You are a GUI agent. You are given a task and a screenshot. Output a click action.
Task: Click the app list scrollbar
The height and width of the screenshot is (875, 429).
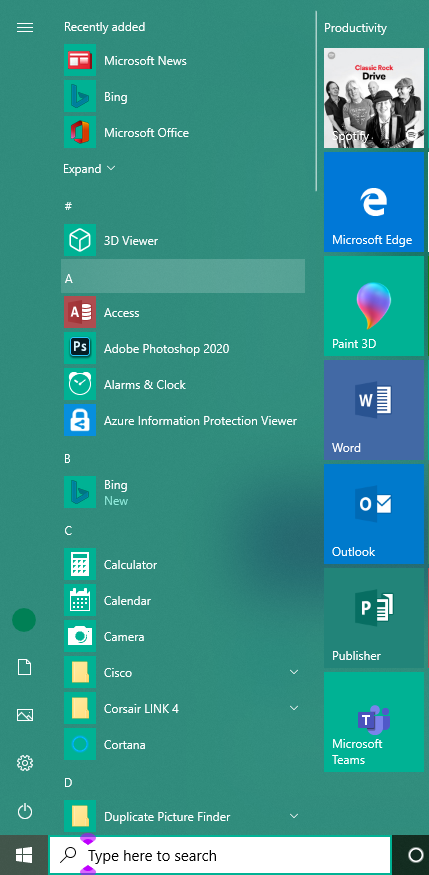pyautogui.click(x=316, y=100)
